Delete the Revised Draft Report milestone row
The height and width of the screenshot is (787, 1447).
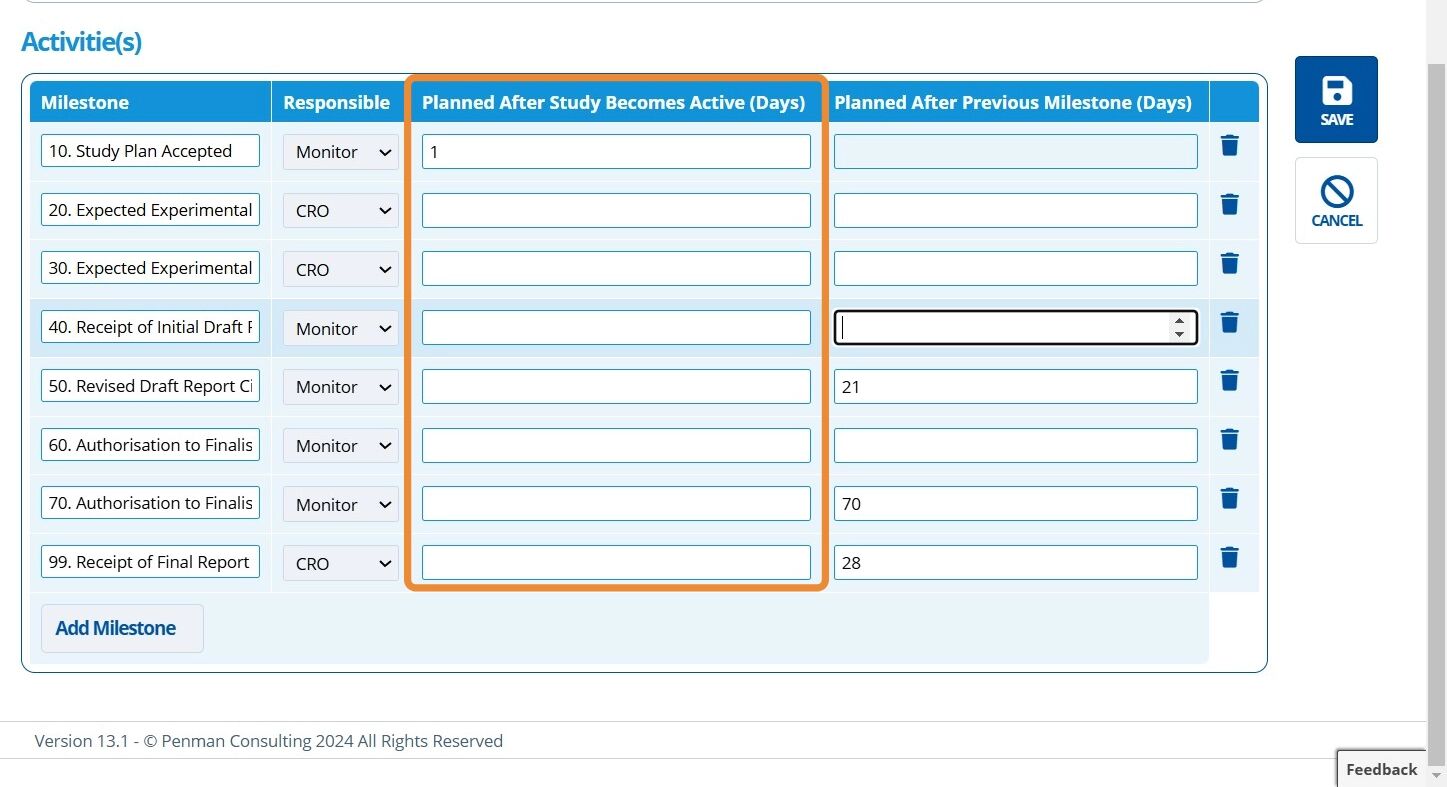[1230, 381]
